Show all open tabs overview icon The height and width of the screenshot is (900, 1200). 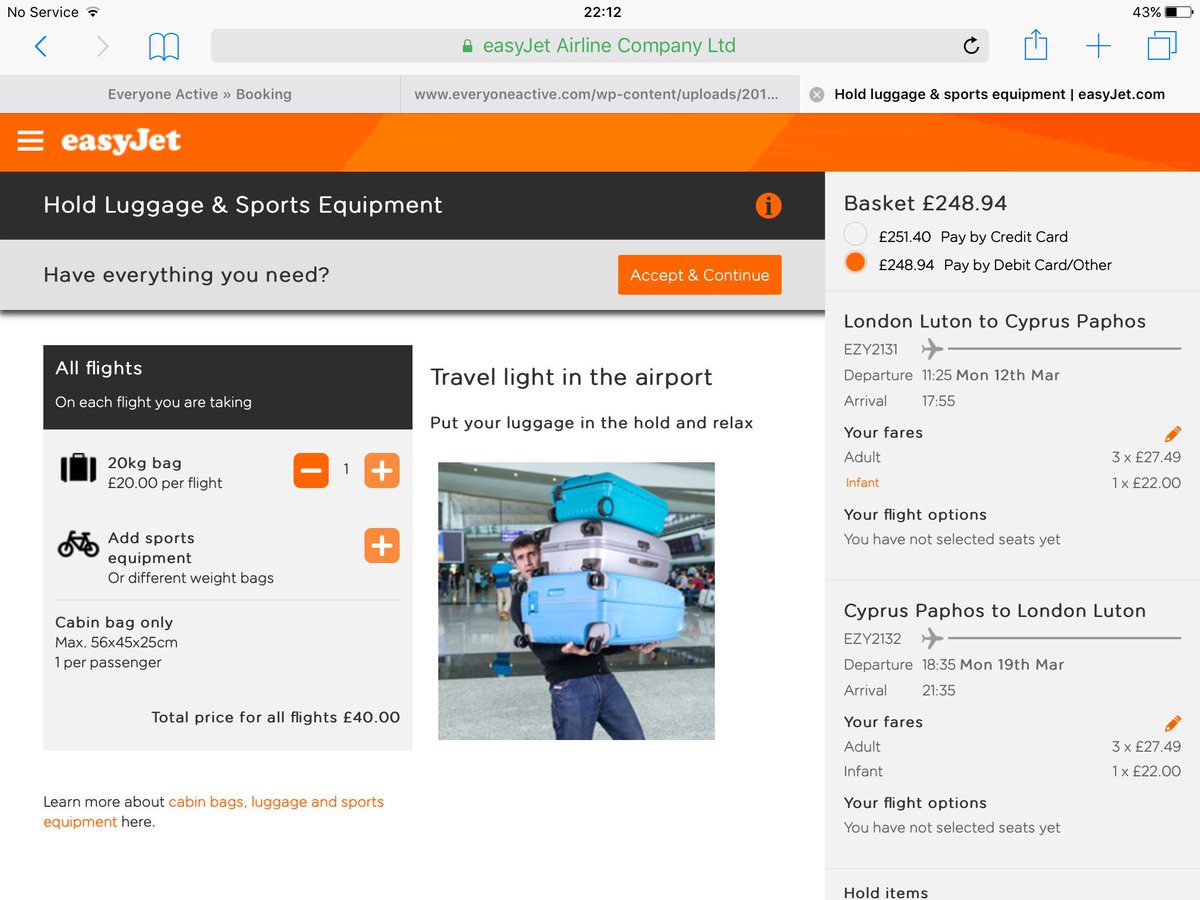pyautogui.click(x=1162, y=46)
